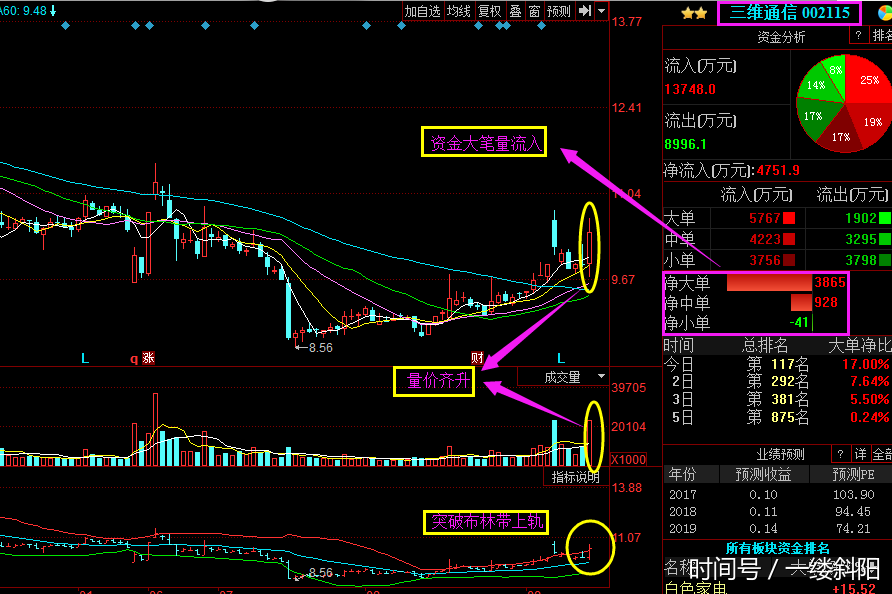Click the 净流入 value 4751.9

(778, 171)
